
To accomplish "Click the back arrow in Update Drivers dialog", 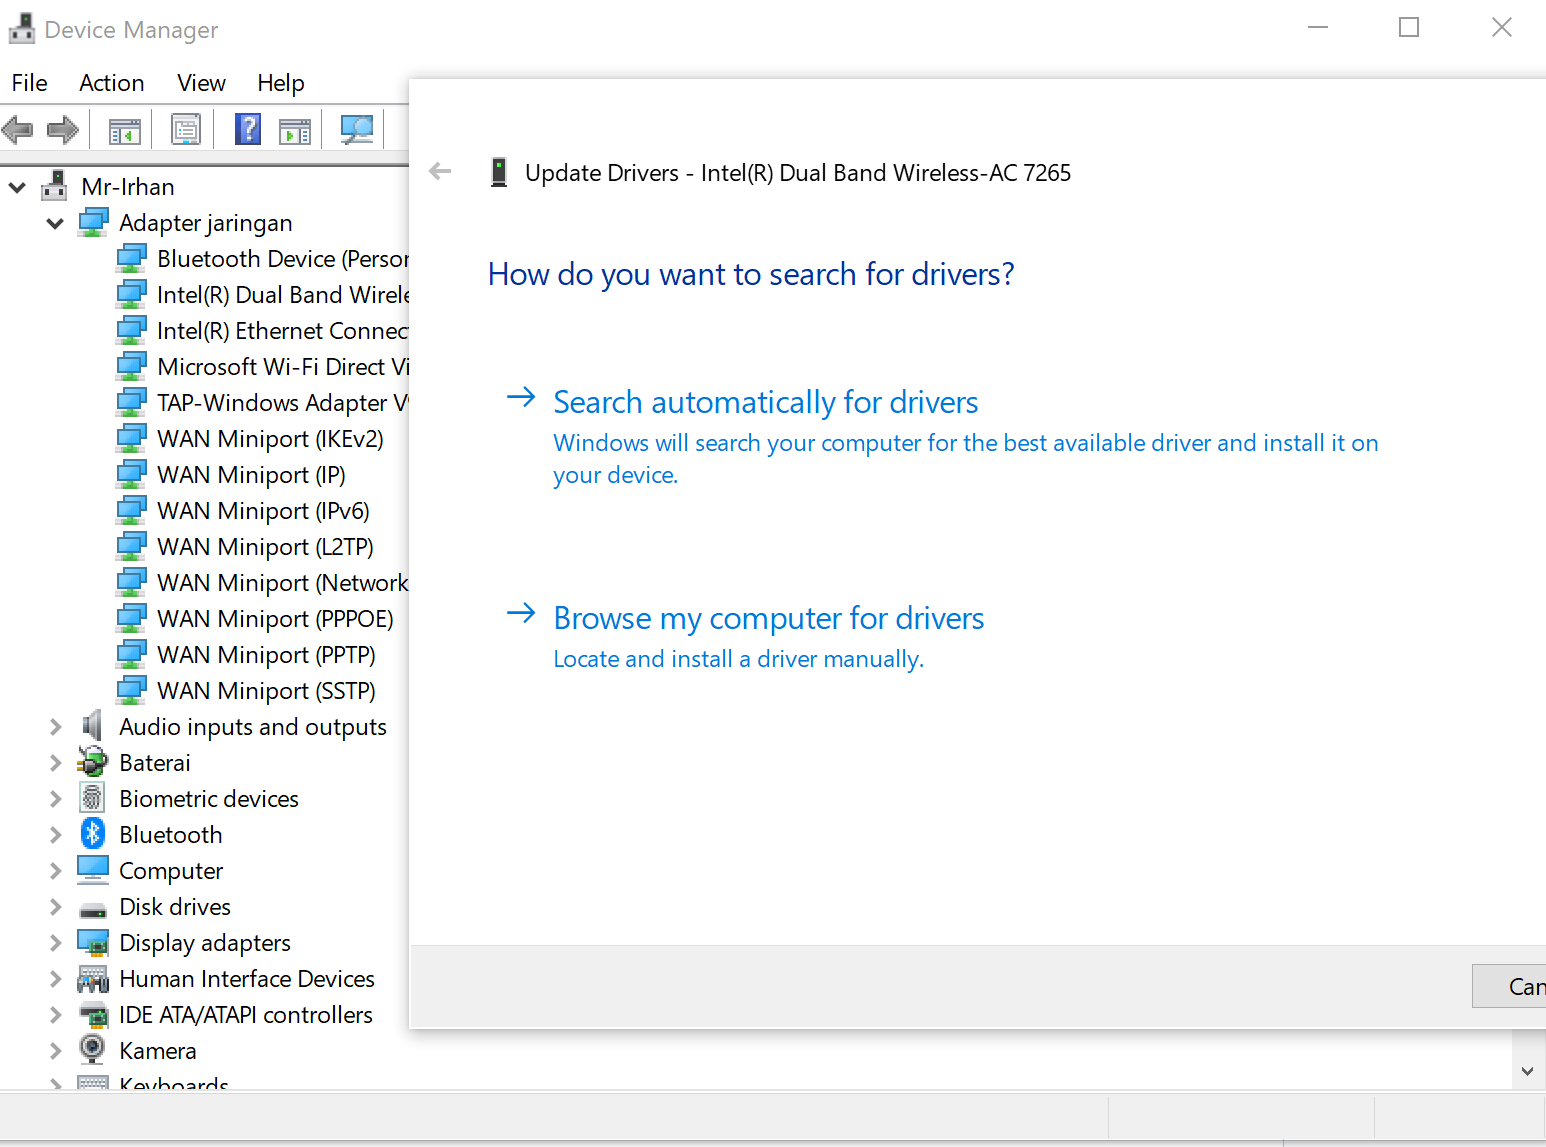I will [x=440, y=172].
